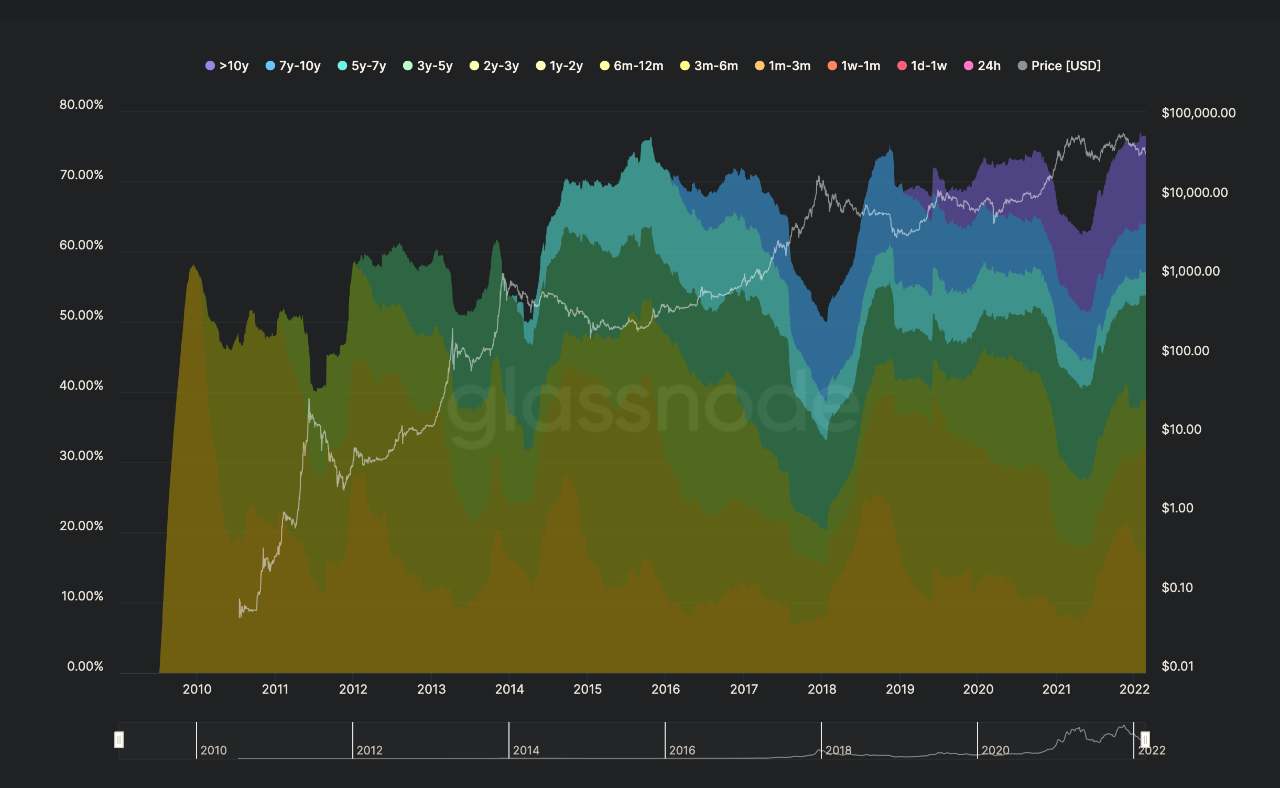
Task: Click the 0.00% left axis label
Action: click(84, 666)
